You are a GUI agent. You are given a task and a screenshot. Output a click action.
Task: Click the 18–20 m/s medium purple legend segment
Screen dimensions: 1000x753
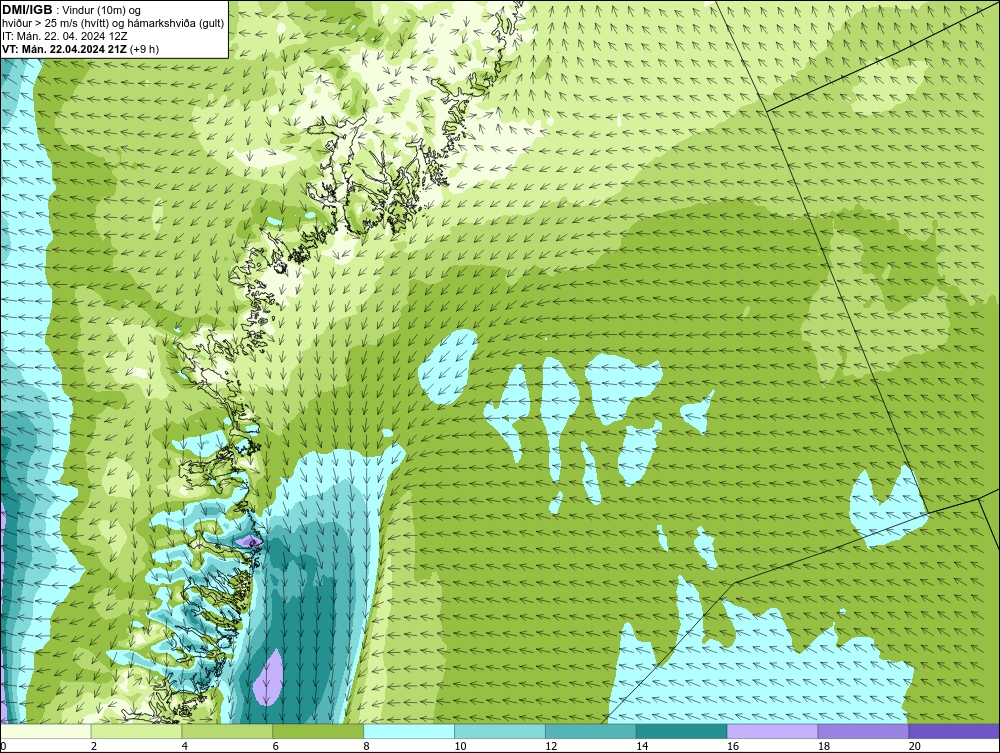pos(863,731)
